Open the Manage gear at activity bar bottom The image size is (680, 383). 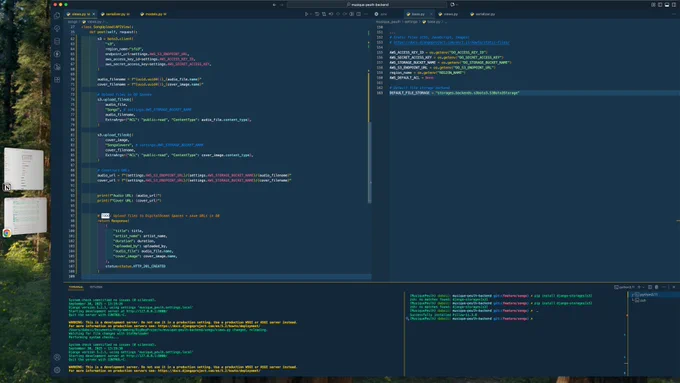point(57,370)
